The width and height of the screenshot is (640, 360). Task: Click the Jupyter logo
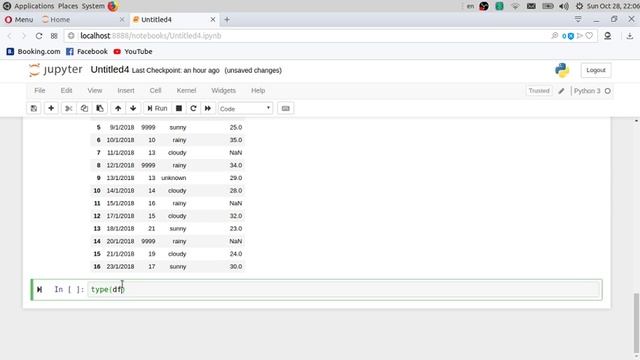tap(56, 70)
